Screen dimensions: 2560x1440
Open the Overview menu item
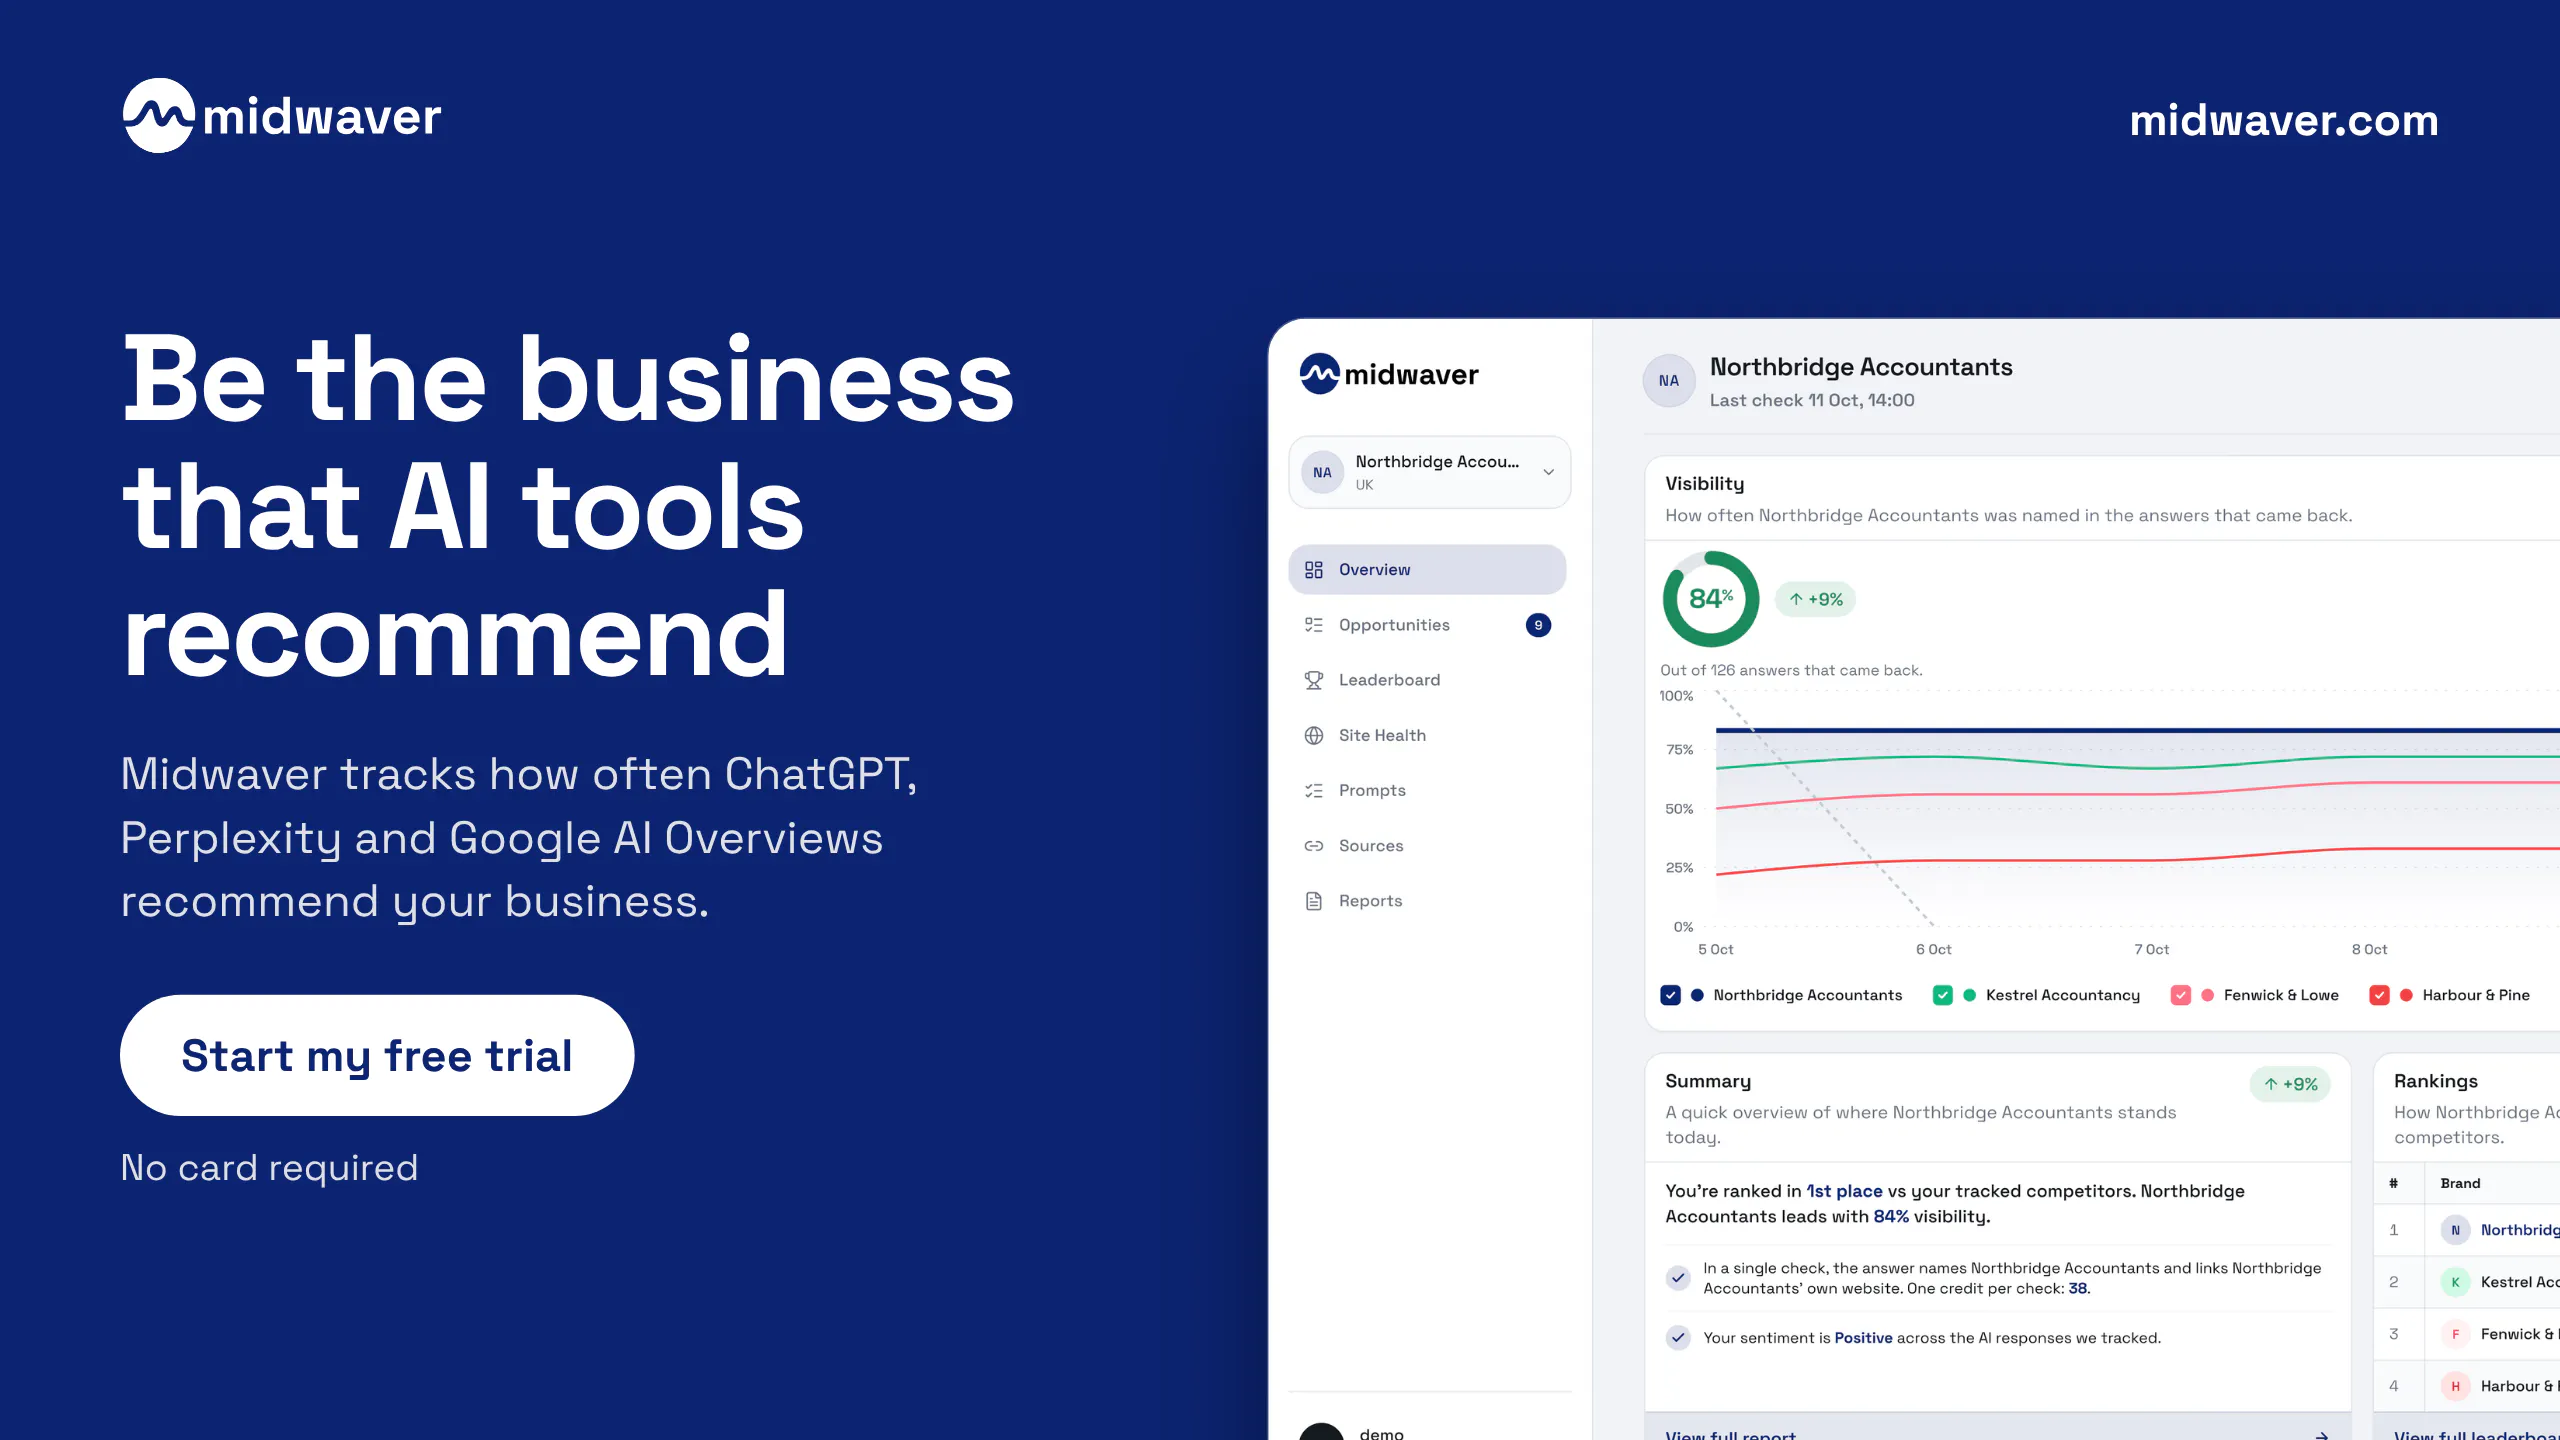[1427, 569]
